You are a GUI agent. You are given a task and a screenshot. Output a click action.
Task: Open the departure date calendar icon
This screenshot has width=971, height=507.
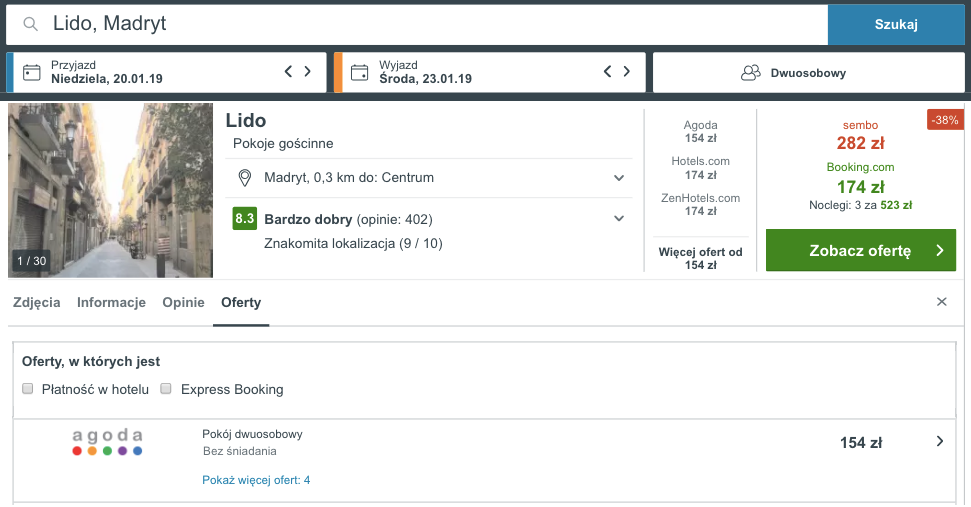[x=359, y=72]
